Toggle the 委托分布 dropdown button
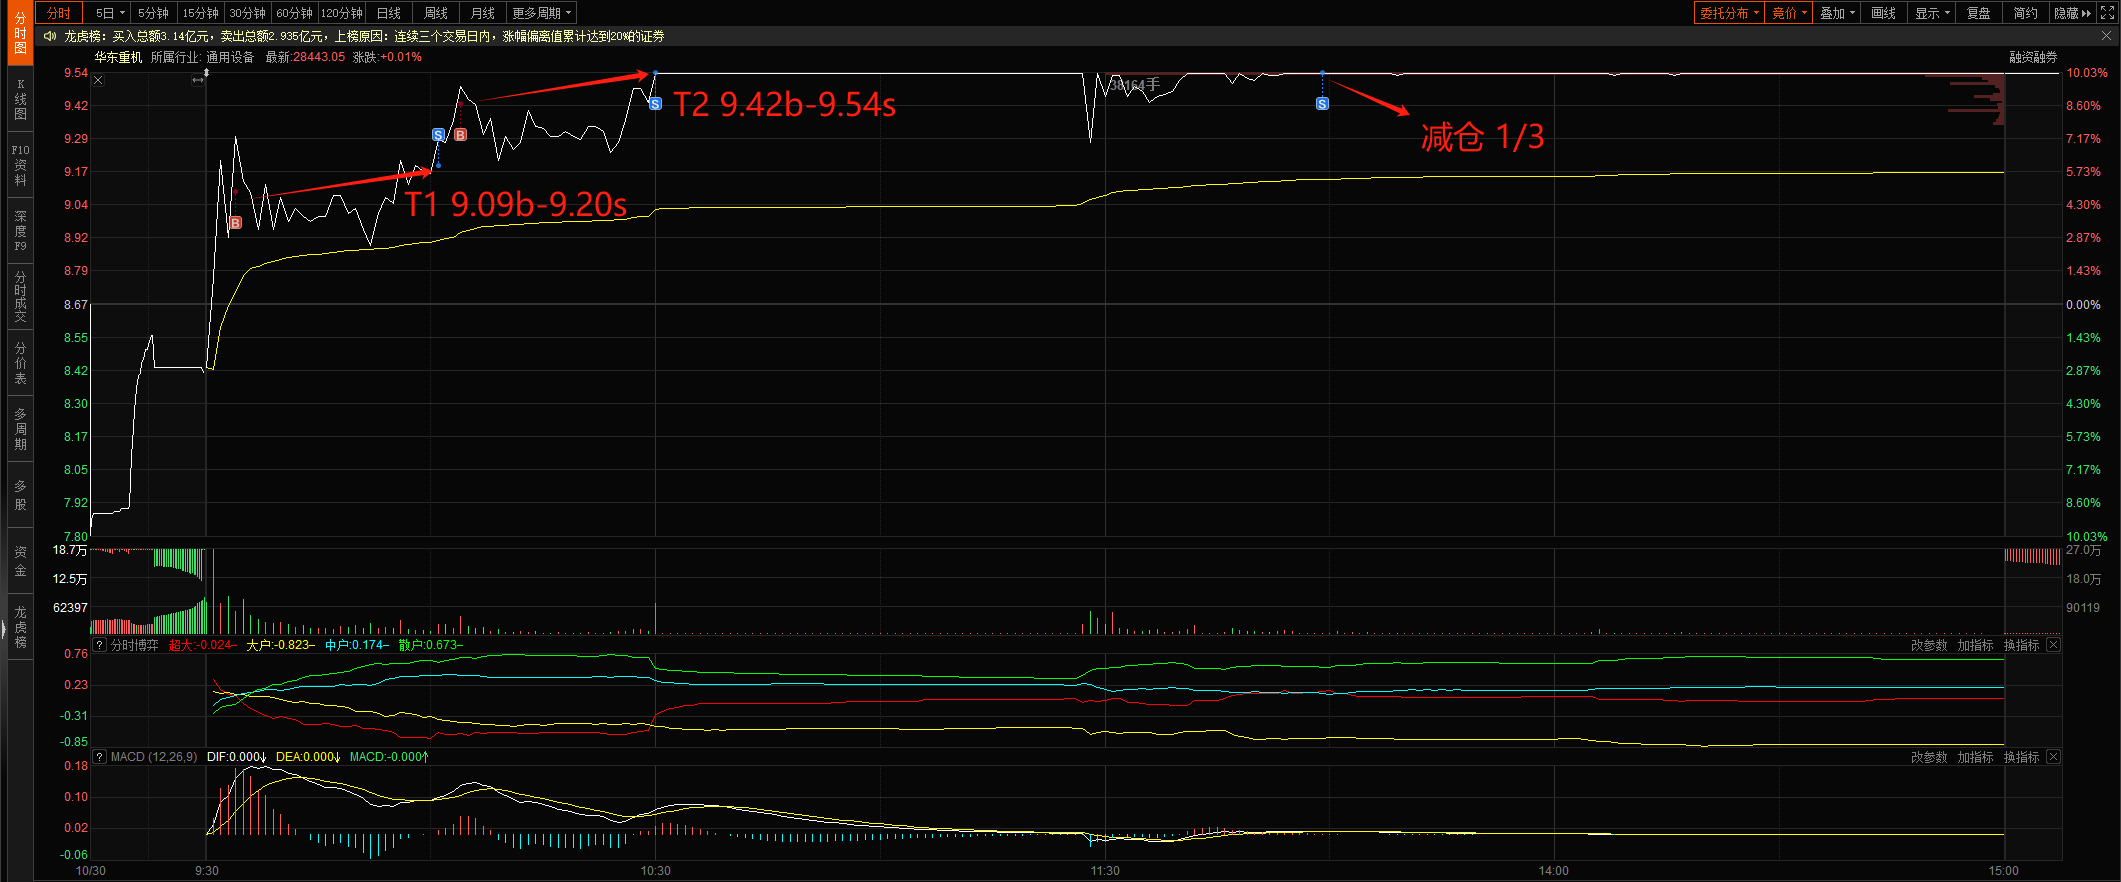2121x882 pixels. 1729,13
